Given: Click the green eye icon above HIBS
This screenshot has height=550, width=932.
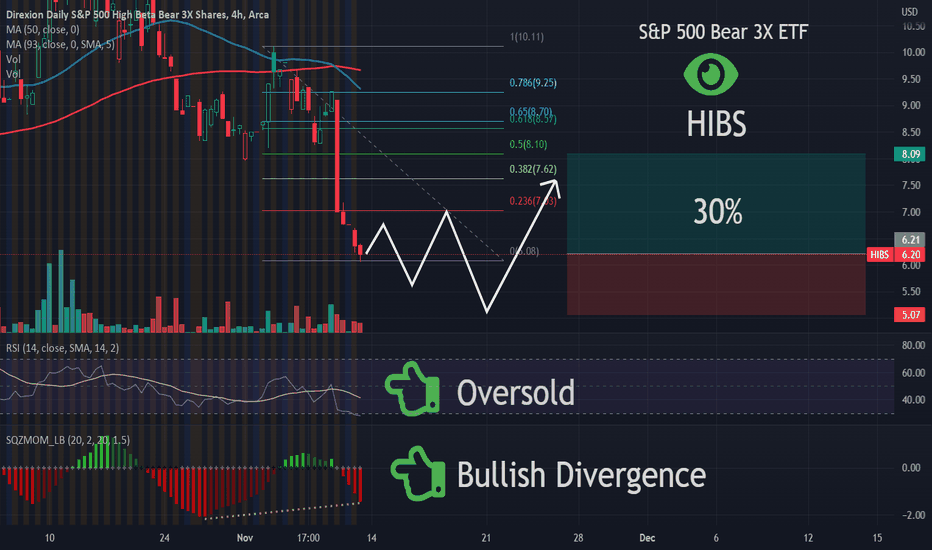Looking at the screenshot, I should (x=711, y=74).
